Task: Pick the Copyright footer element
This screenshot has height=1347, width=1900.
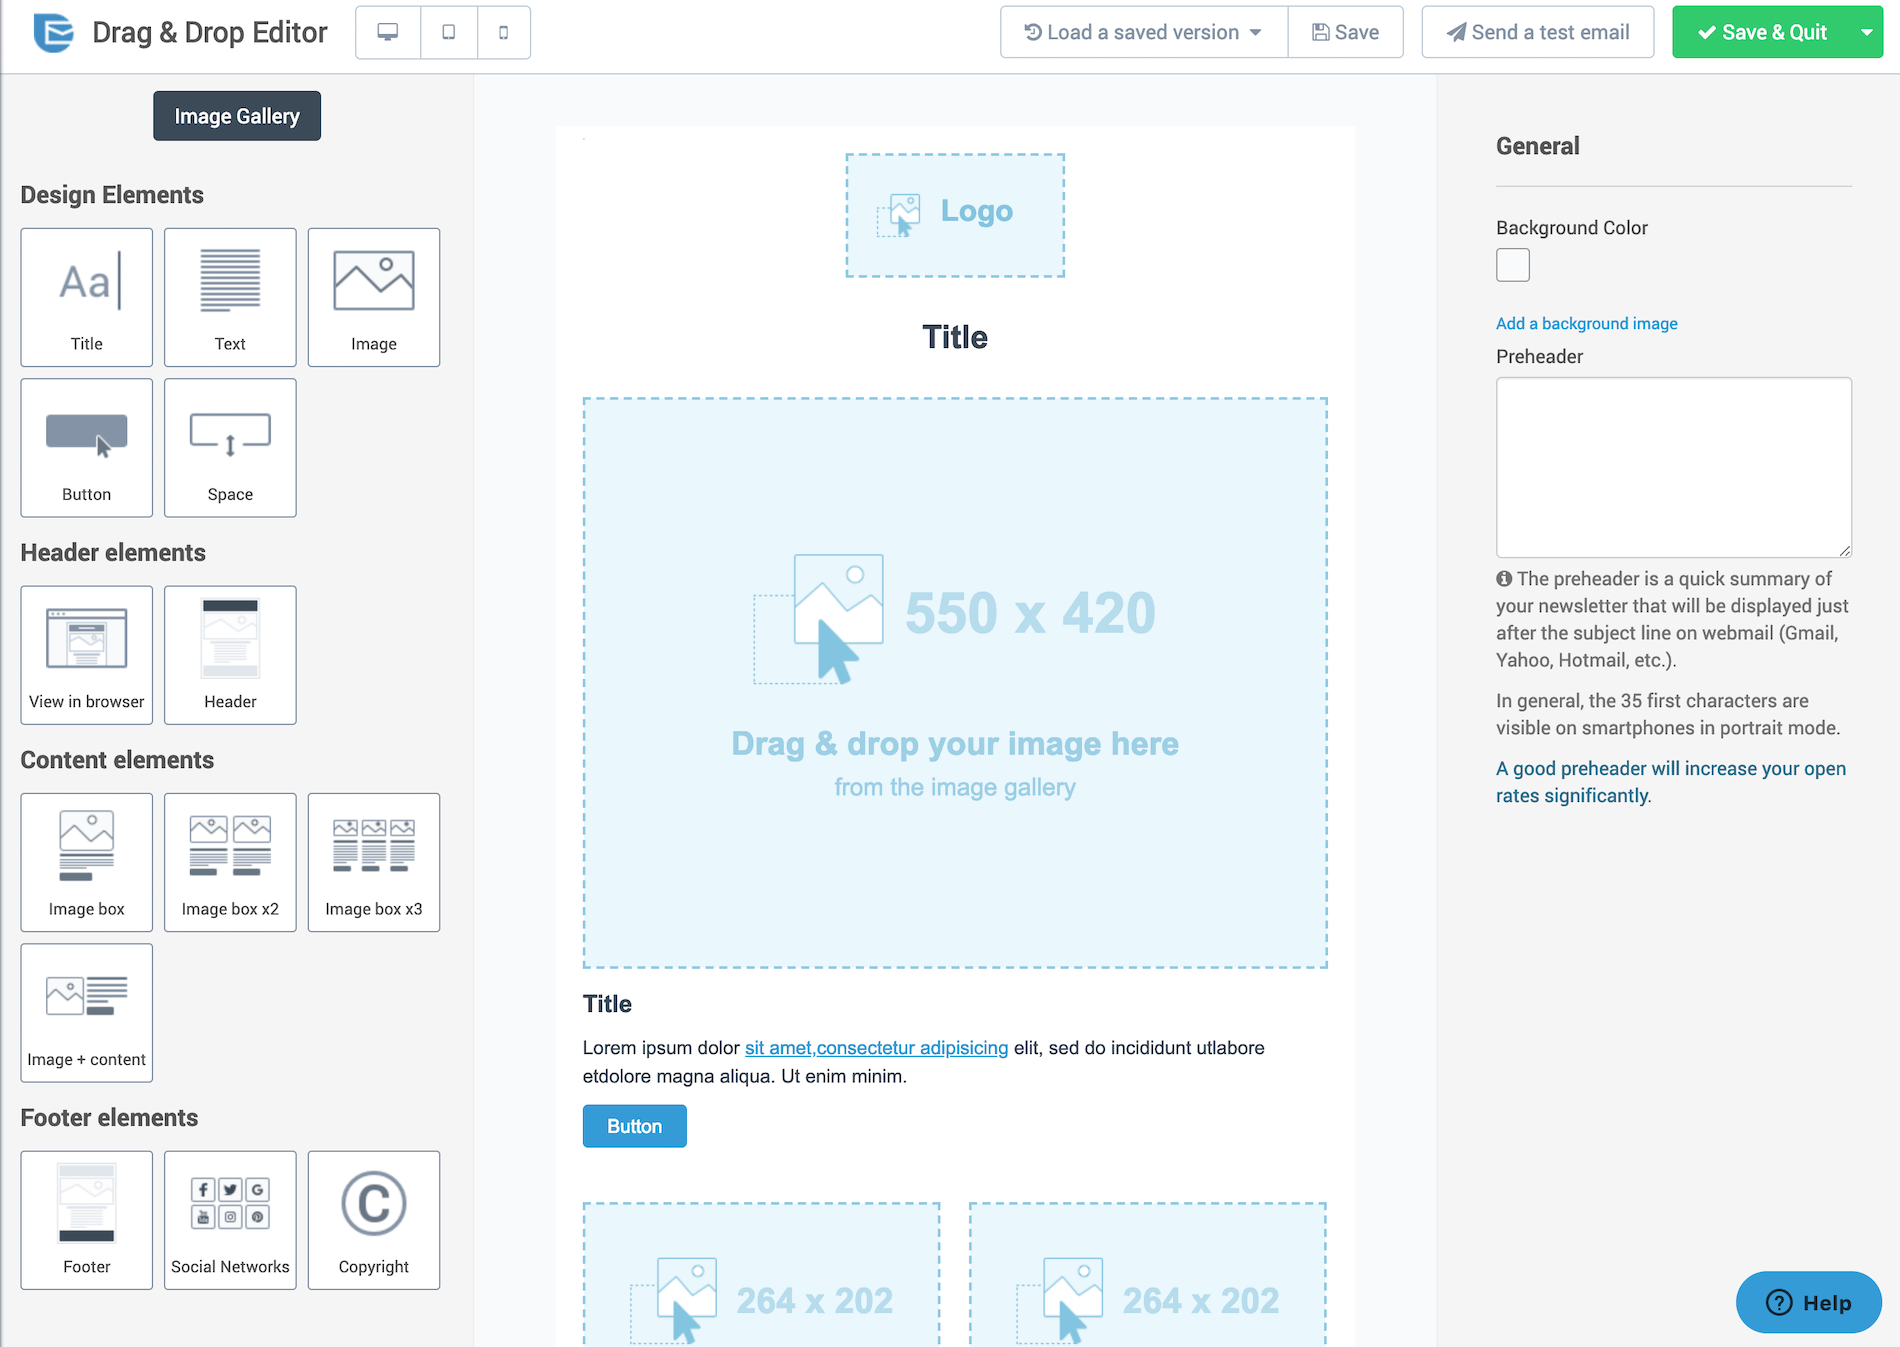Action: [x=374, y=1220]
